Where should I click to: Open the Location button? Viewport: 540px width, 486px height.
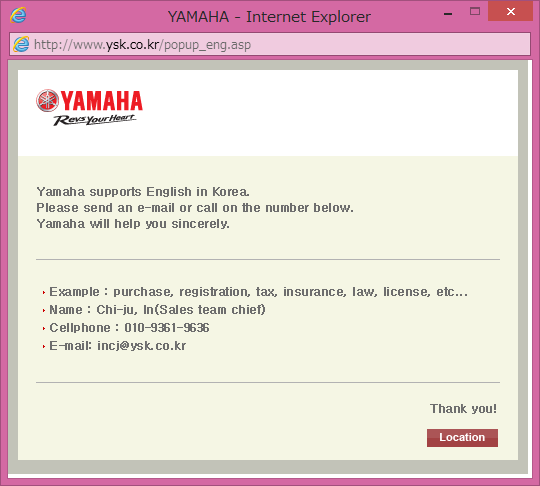pyautogui.click(x=462, y=437)
